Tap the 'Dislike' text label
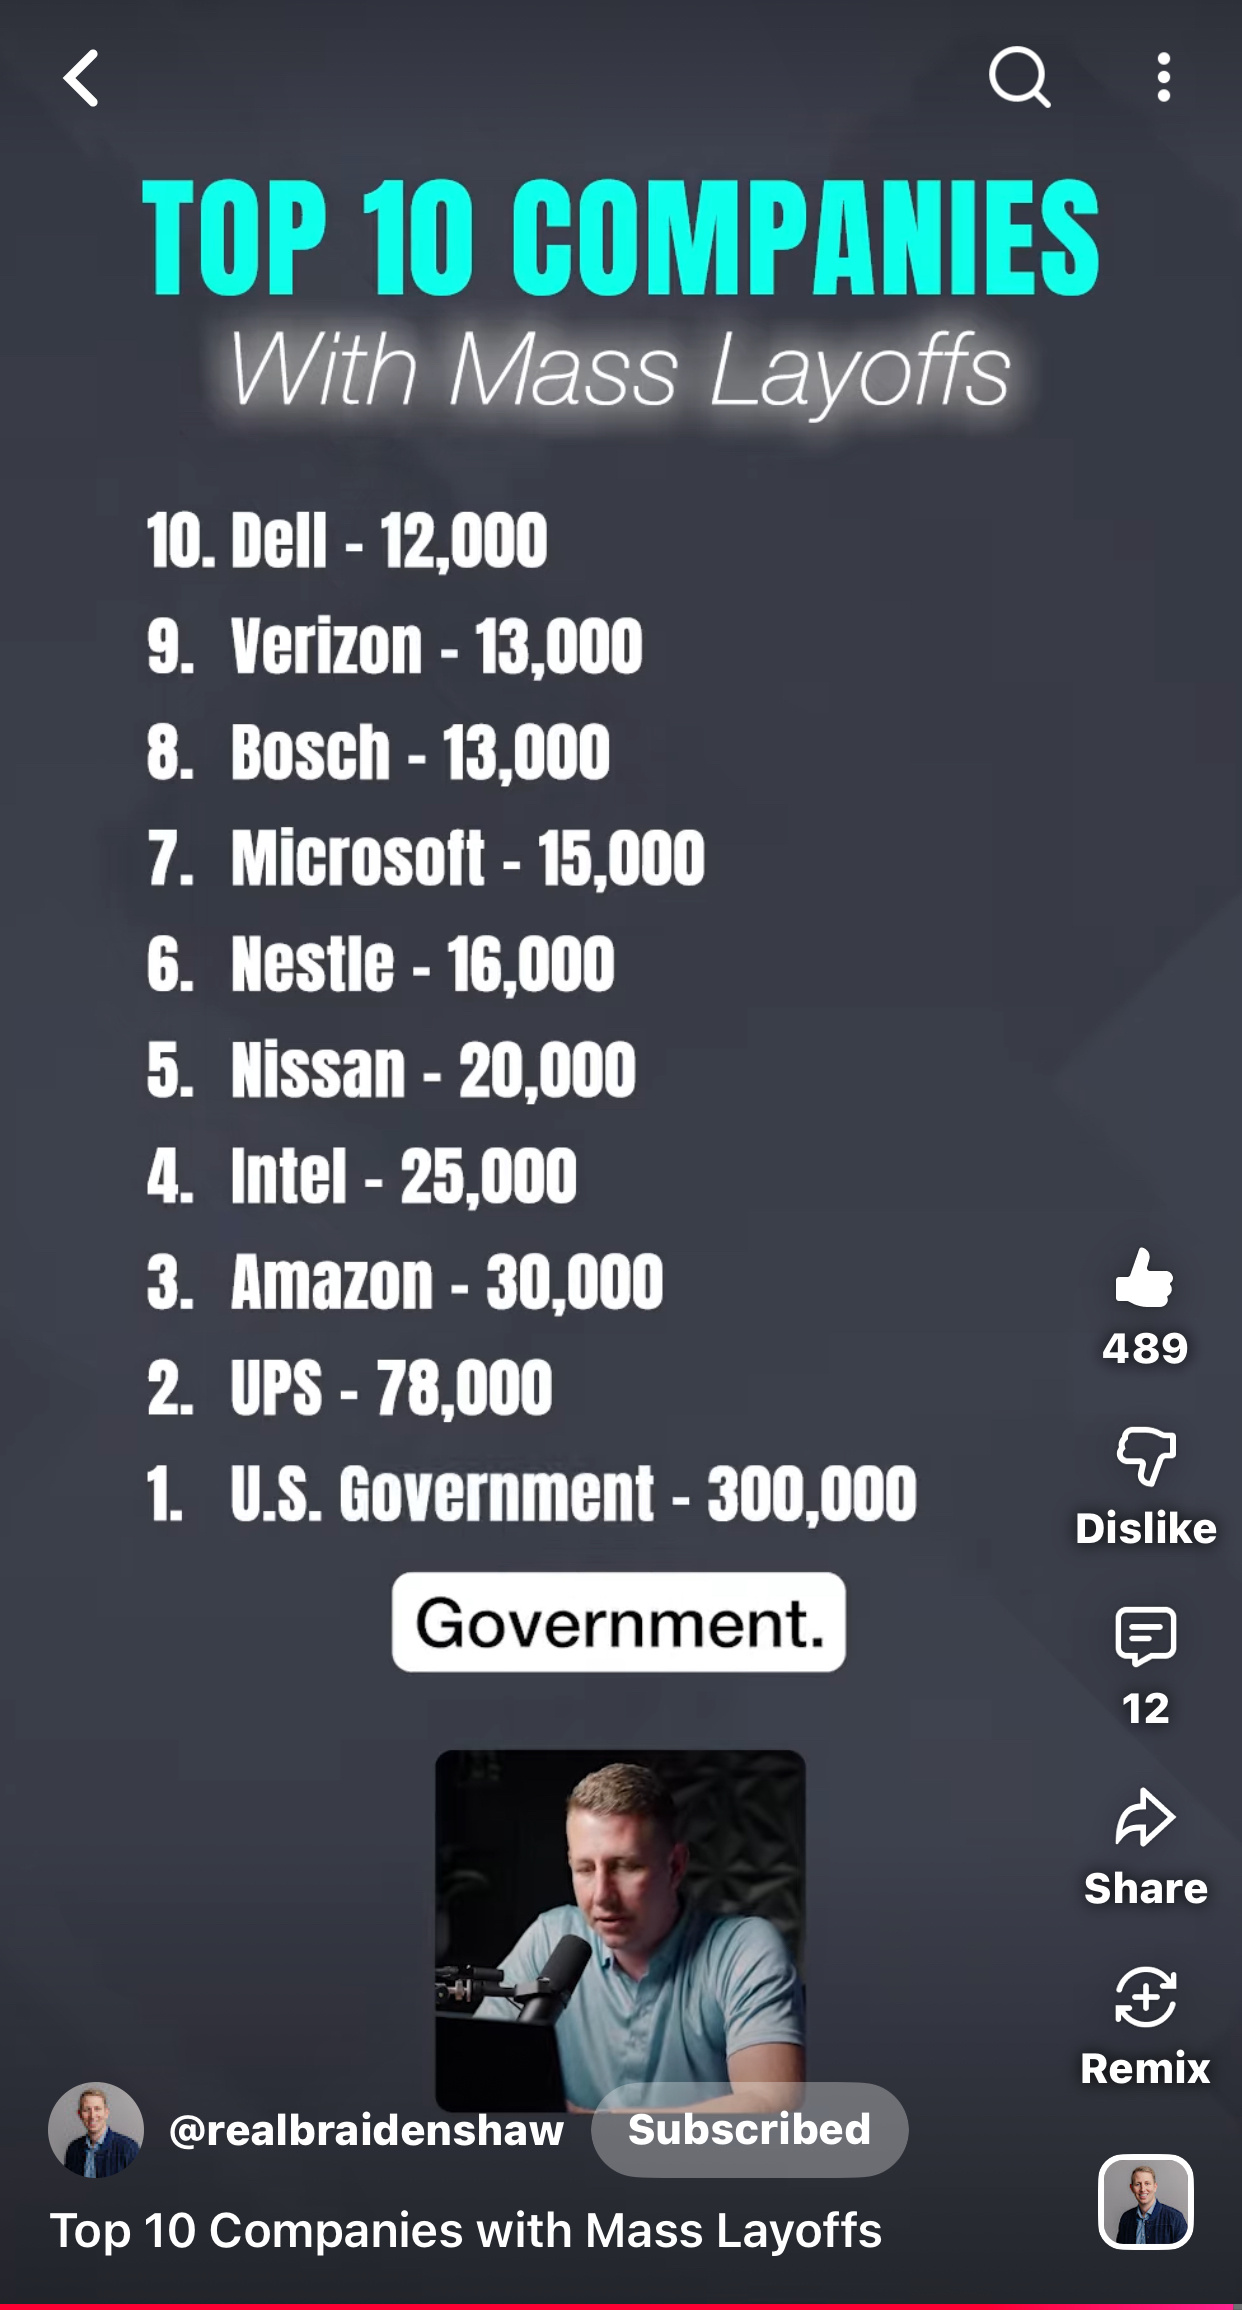 [x=1145, y=1528]
